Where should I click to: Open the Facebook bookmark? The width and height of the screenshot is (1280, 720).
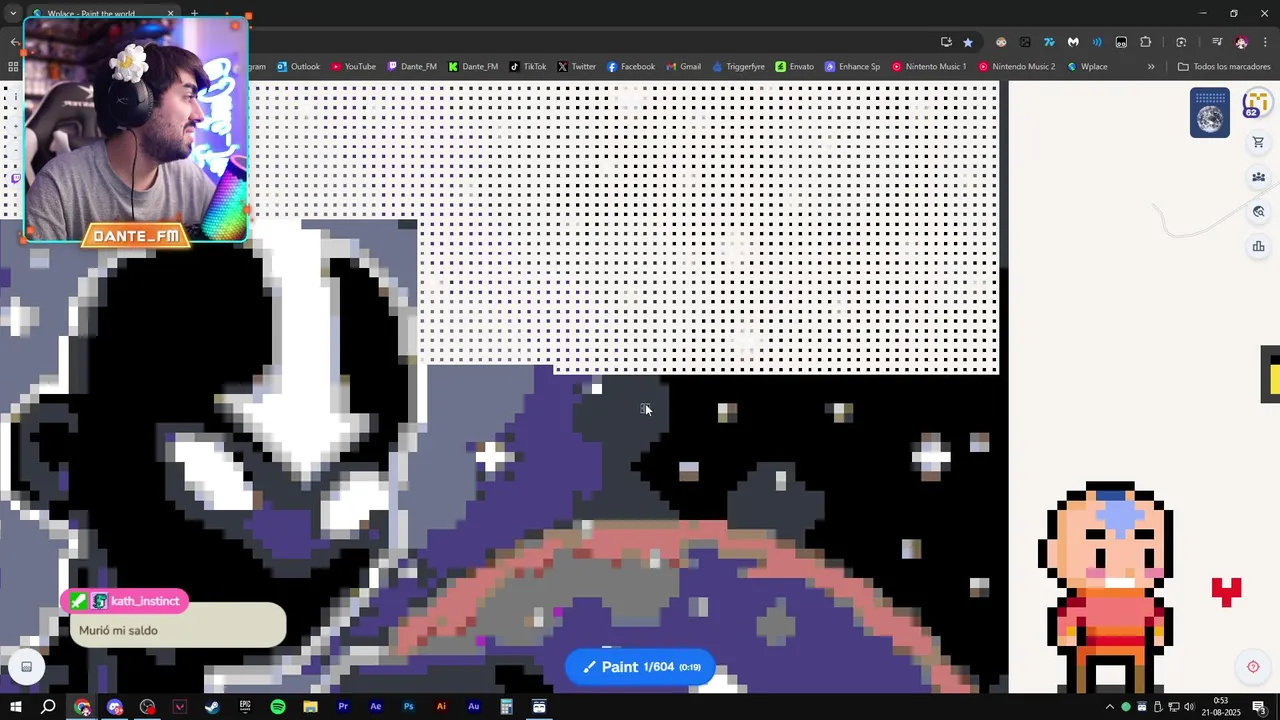coord(631,67)
